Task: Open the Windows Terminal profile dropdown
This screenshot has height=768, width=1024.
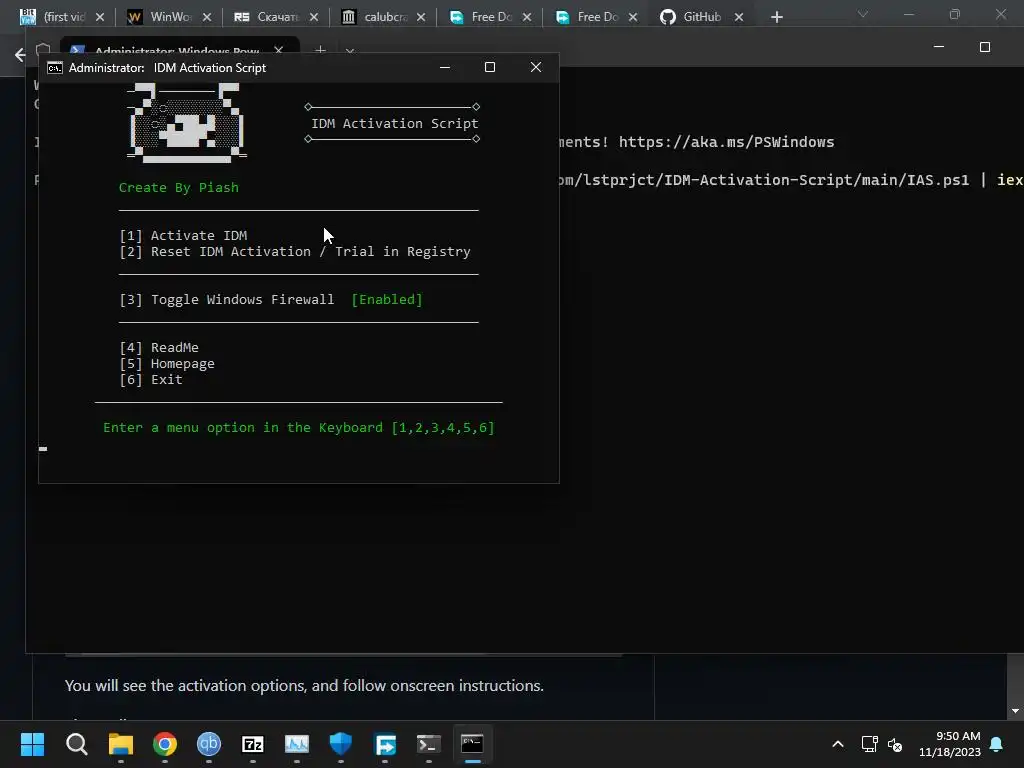Action: (350, 50)
